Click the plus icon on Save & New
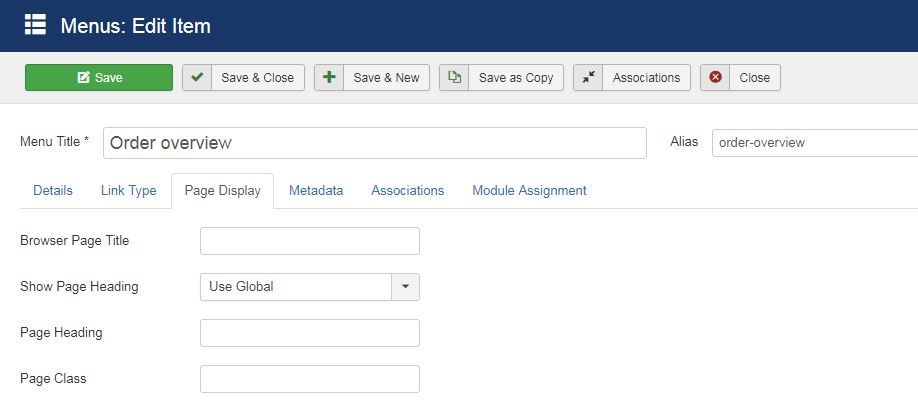 [329, 78]
